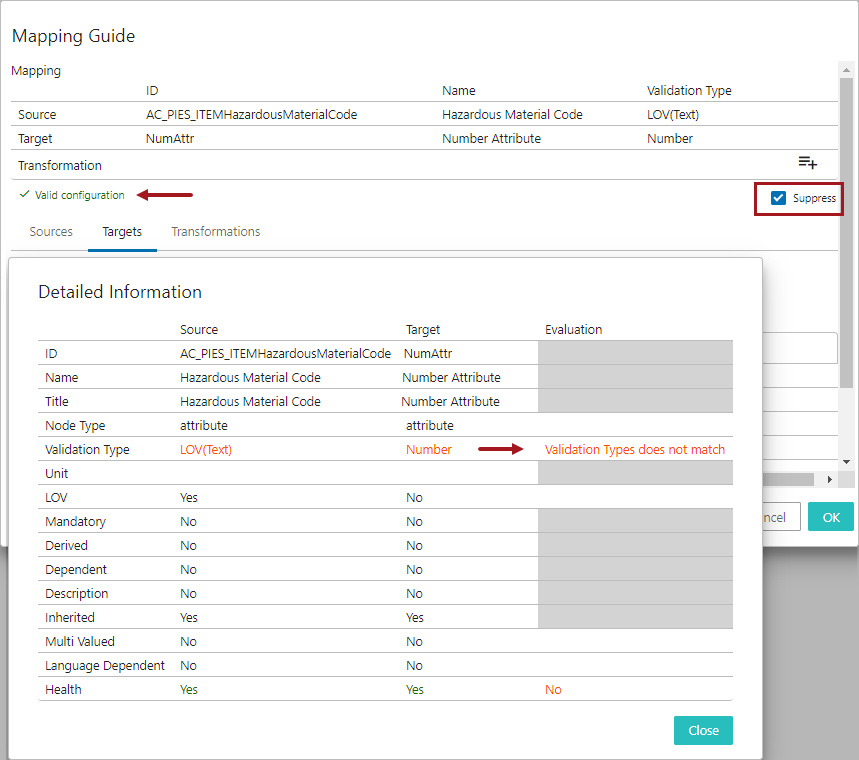Click the green Valid configuration checkmark
859x760 pixels.
[24, 195]
